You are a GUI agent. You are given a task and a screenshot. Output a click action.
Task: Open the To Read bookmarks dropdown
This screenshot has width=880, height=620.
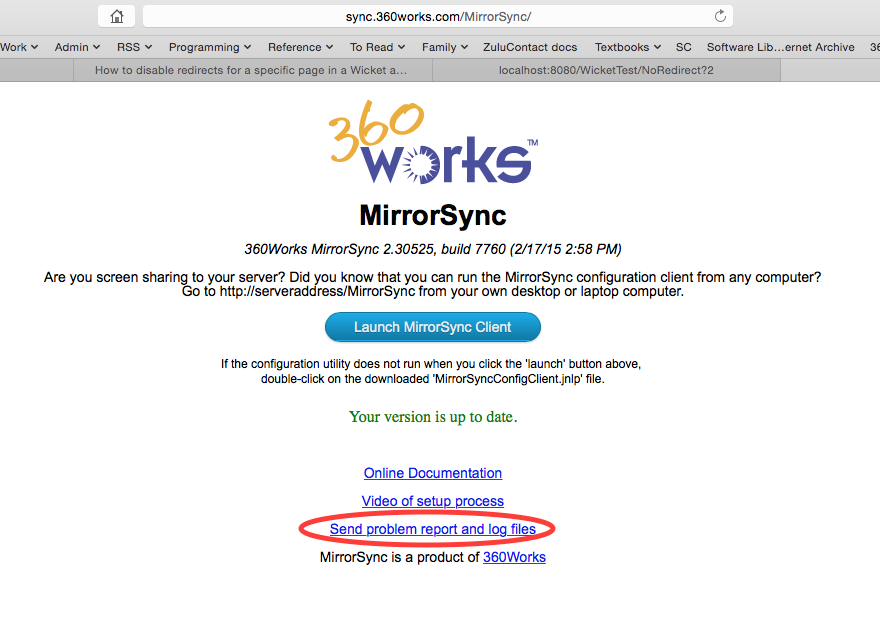(377, 47)
